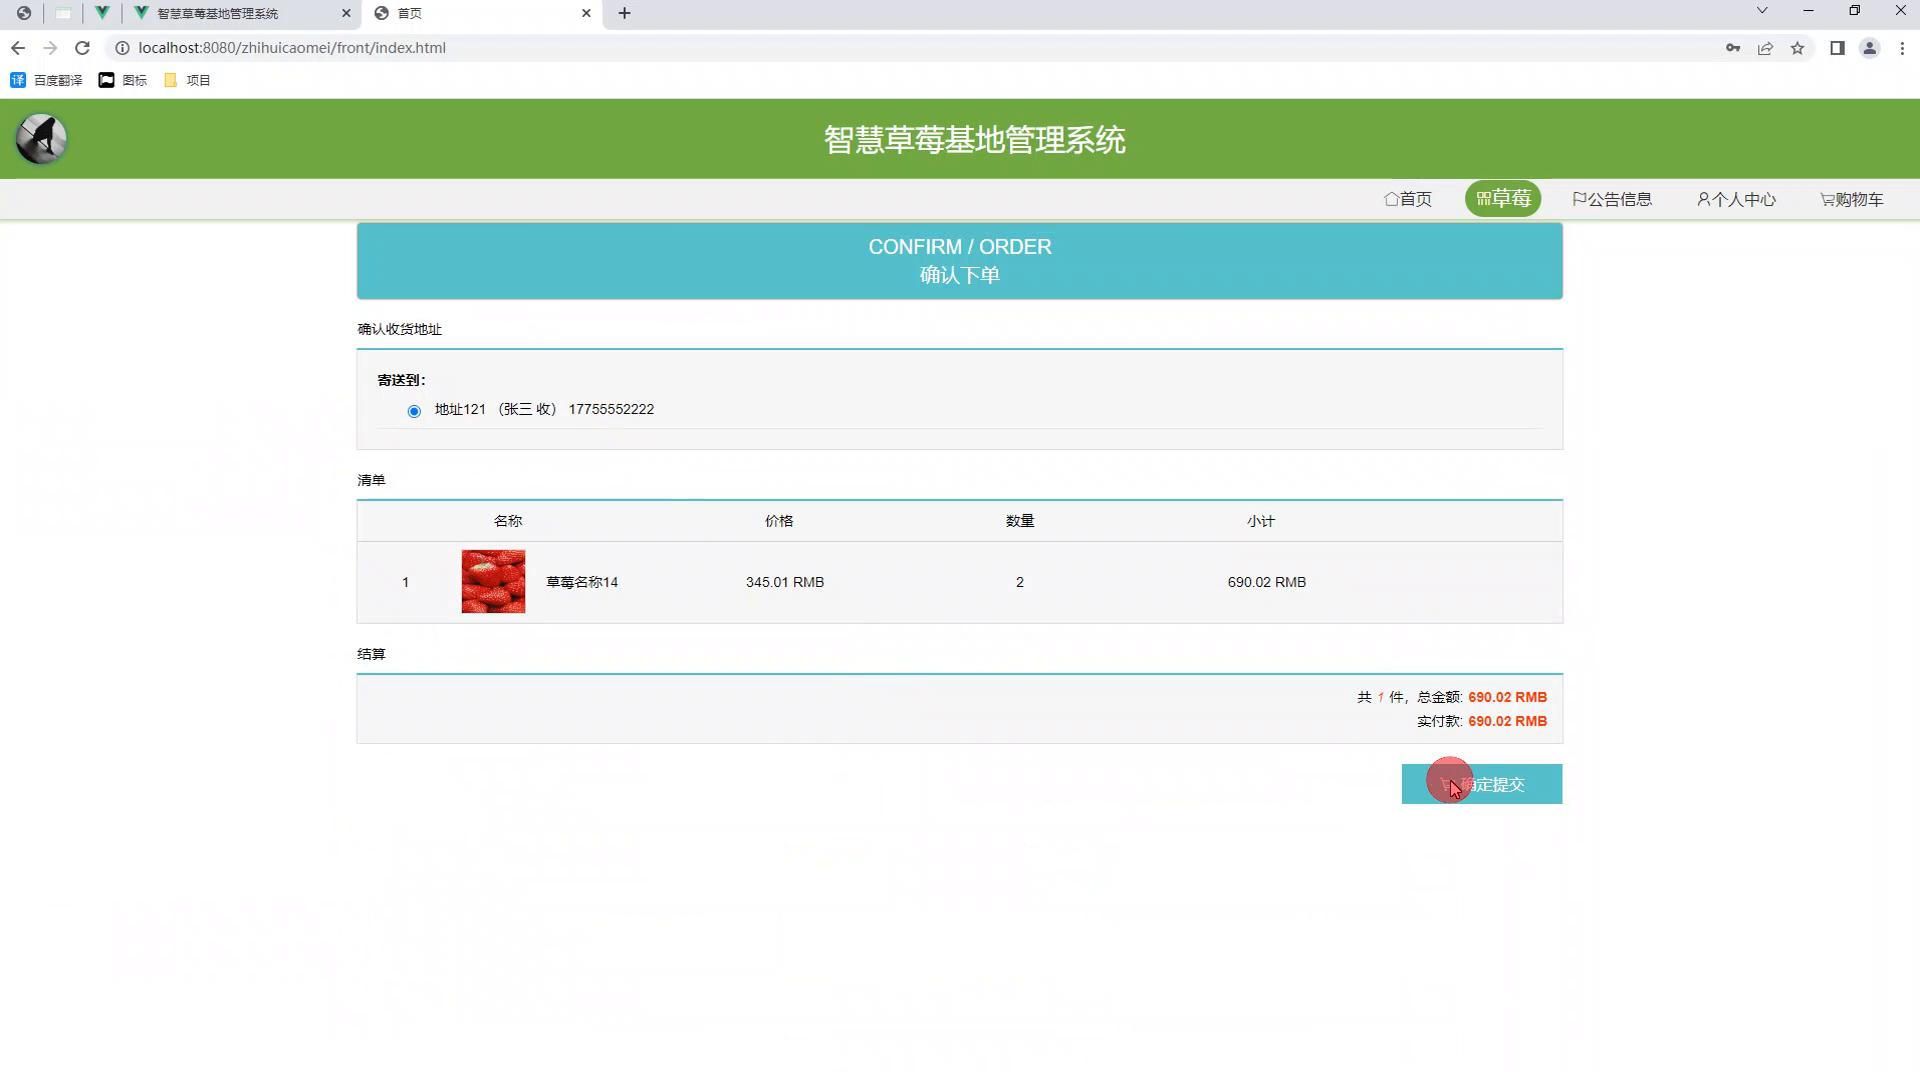Select first pinned globe tab
Viewport: 1920px width, 1072px height.
point(24,13)
